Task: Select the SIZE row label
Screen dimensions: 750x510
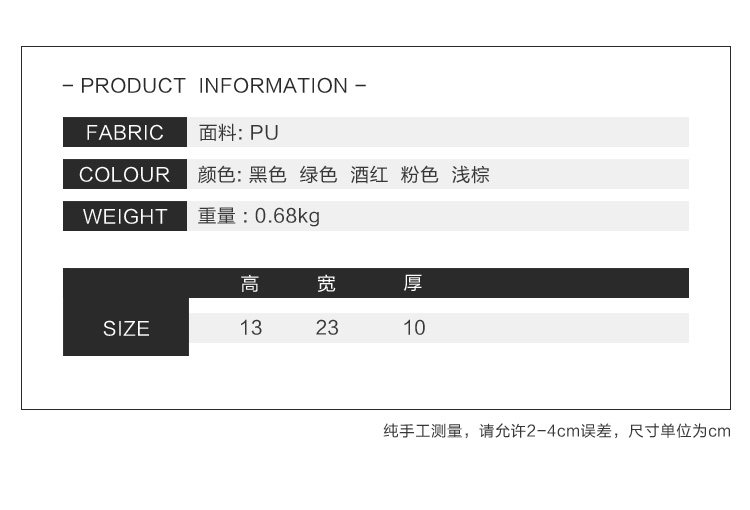Action: (126, 328)
